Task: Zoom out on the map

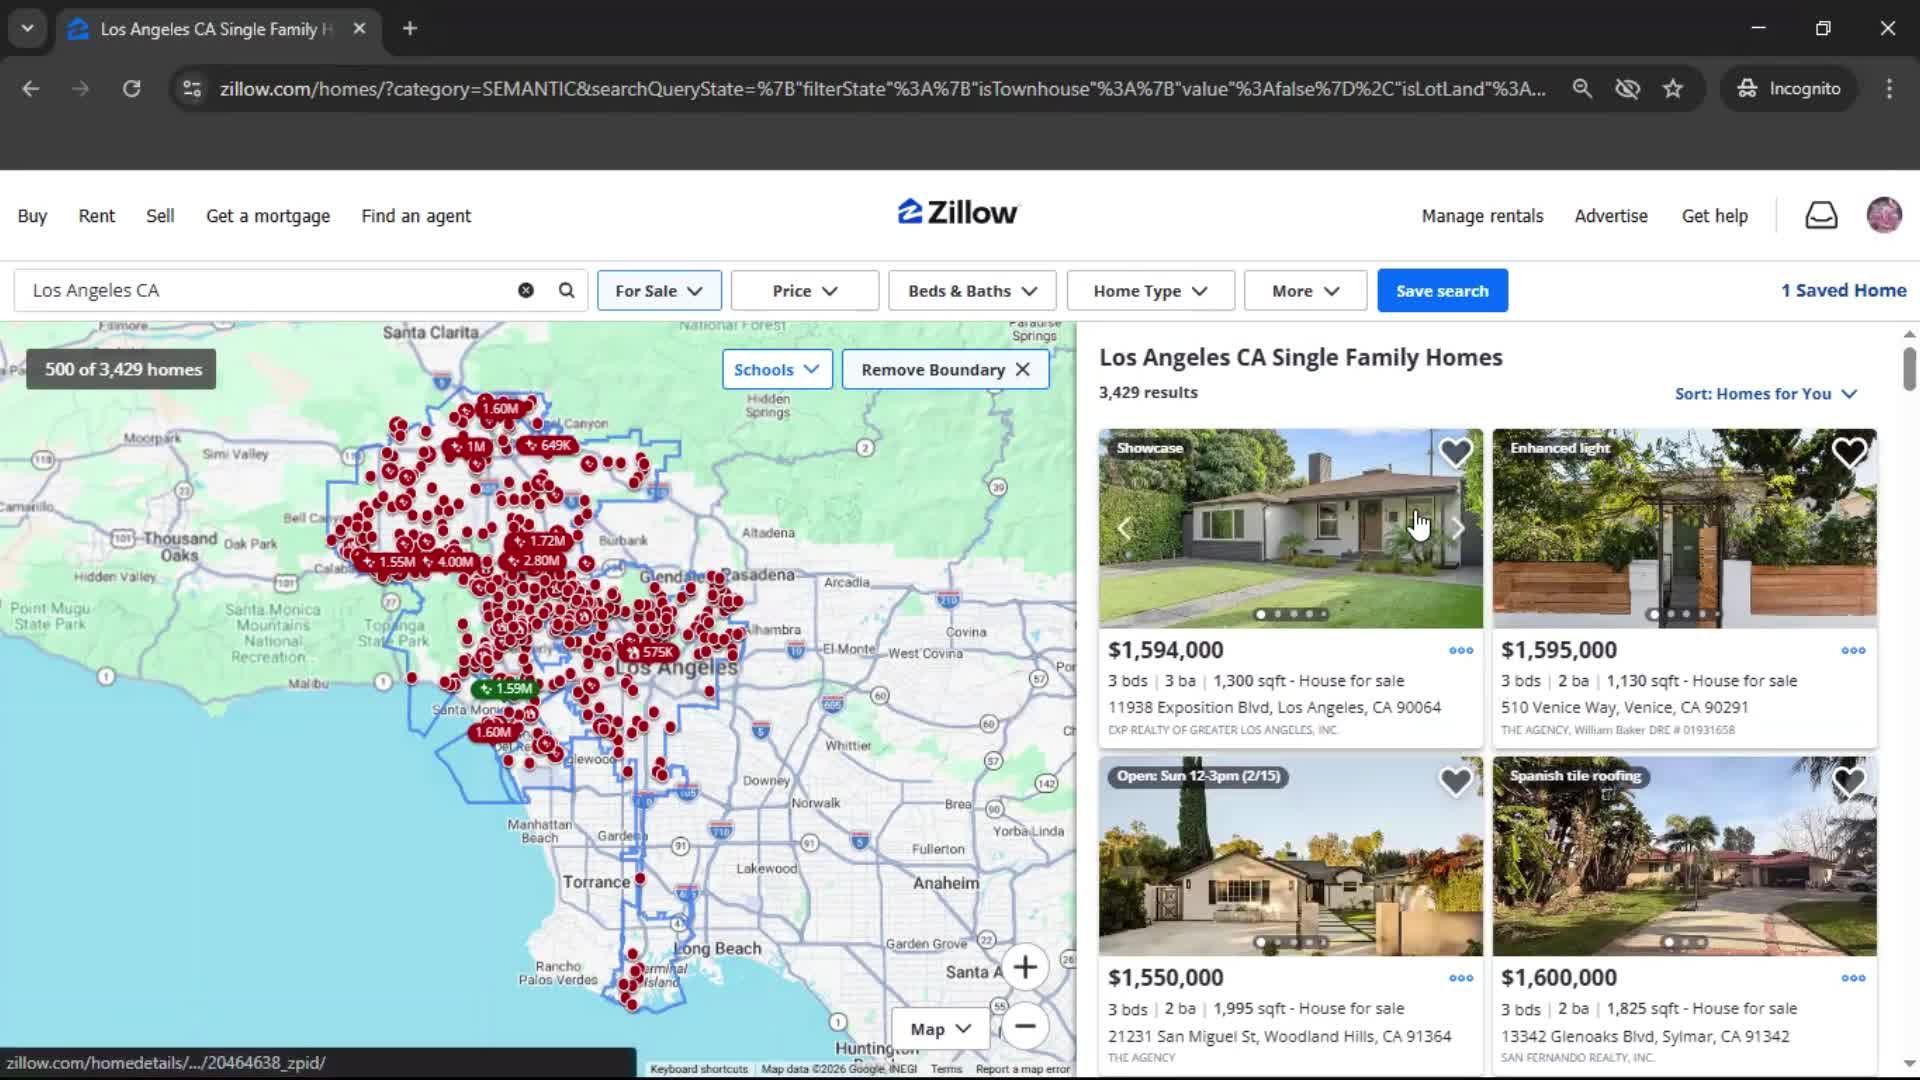Action: point(1025,1026)
